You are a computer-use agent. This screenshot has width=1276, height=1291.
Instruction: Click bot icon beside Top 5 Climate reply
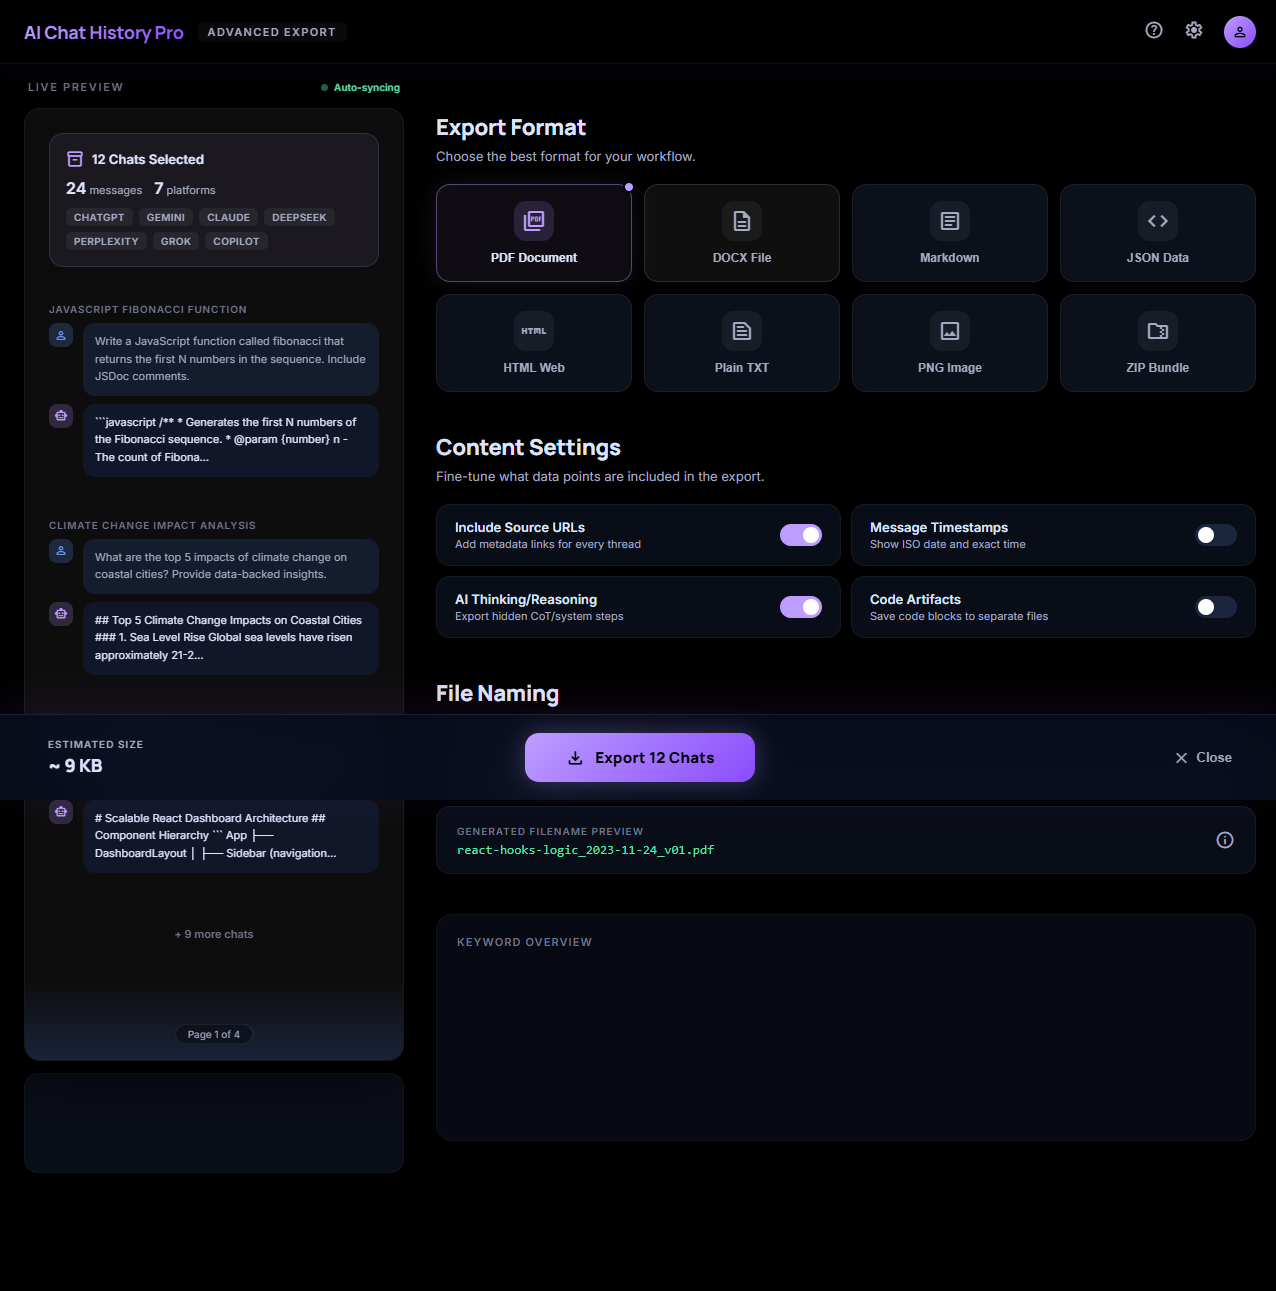click(x=61, y=614)
